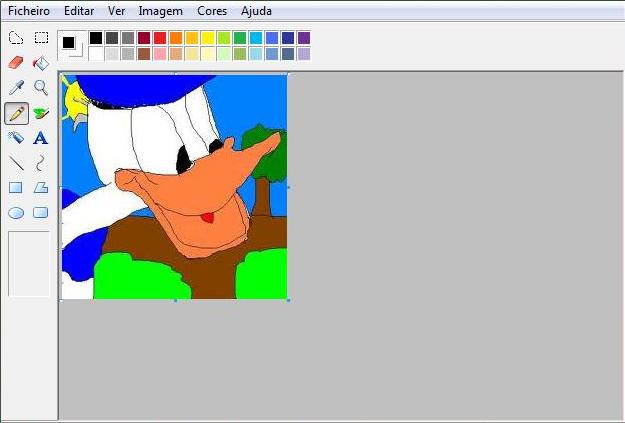
Task: Select the Eraser tool
Action: point(16,63)
